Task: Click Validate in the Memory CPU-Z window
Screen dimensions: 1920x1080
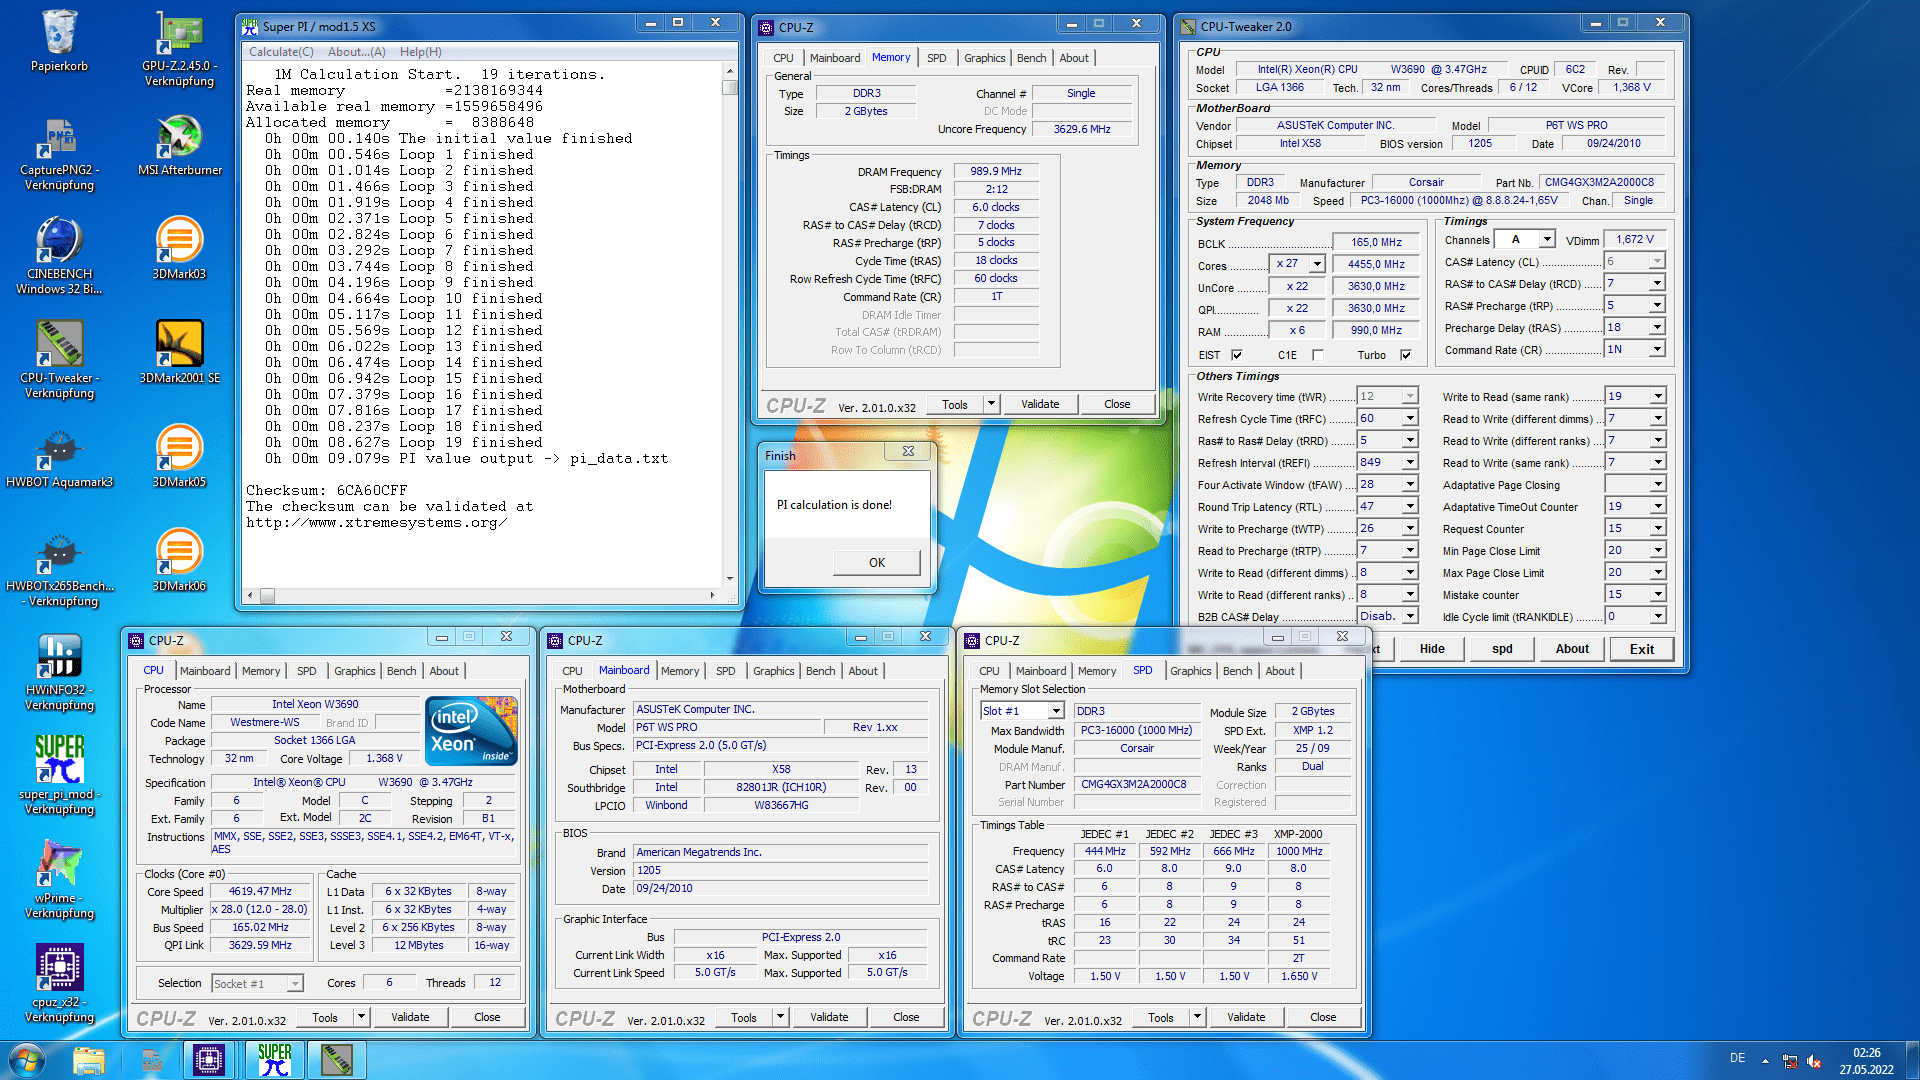Action: (x=1040, y=404)
